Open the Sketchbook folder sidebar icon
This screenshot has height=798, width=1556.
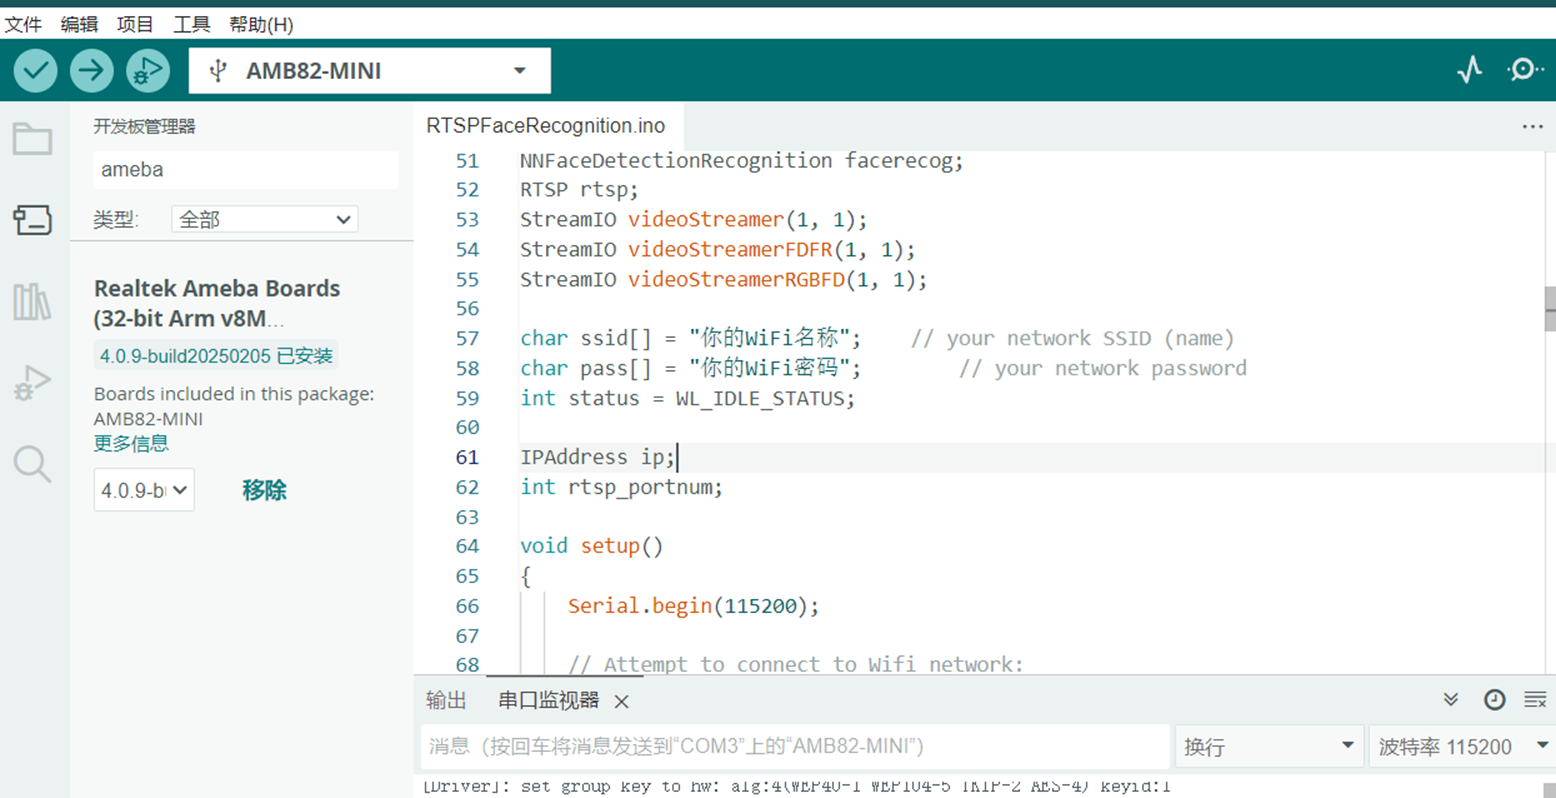(x=32, y=138)
